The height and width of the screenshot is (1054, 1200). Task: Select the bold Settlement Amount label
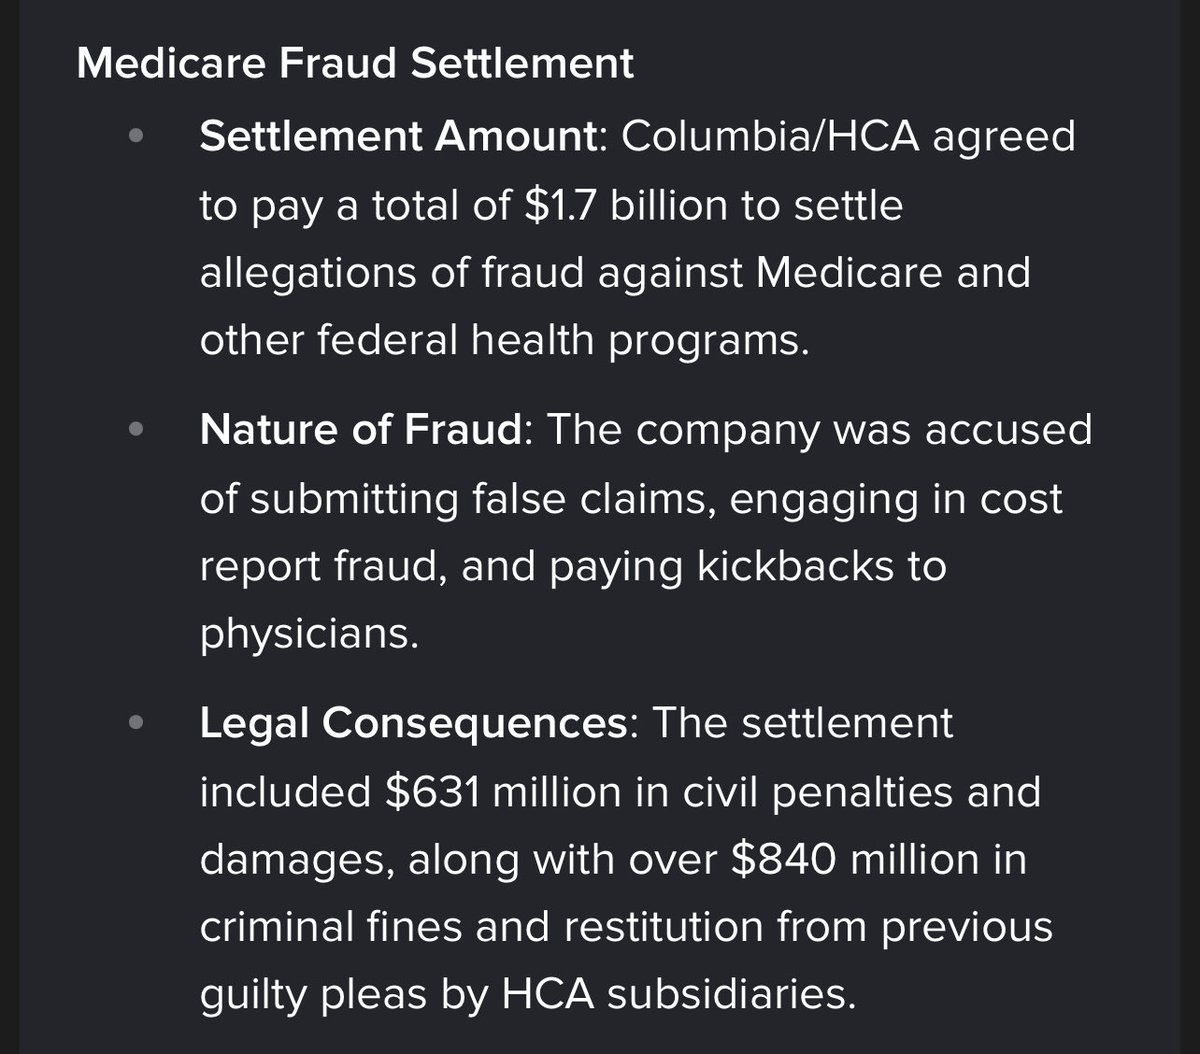396,136
